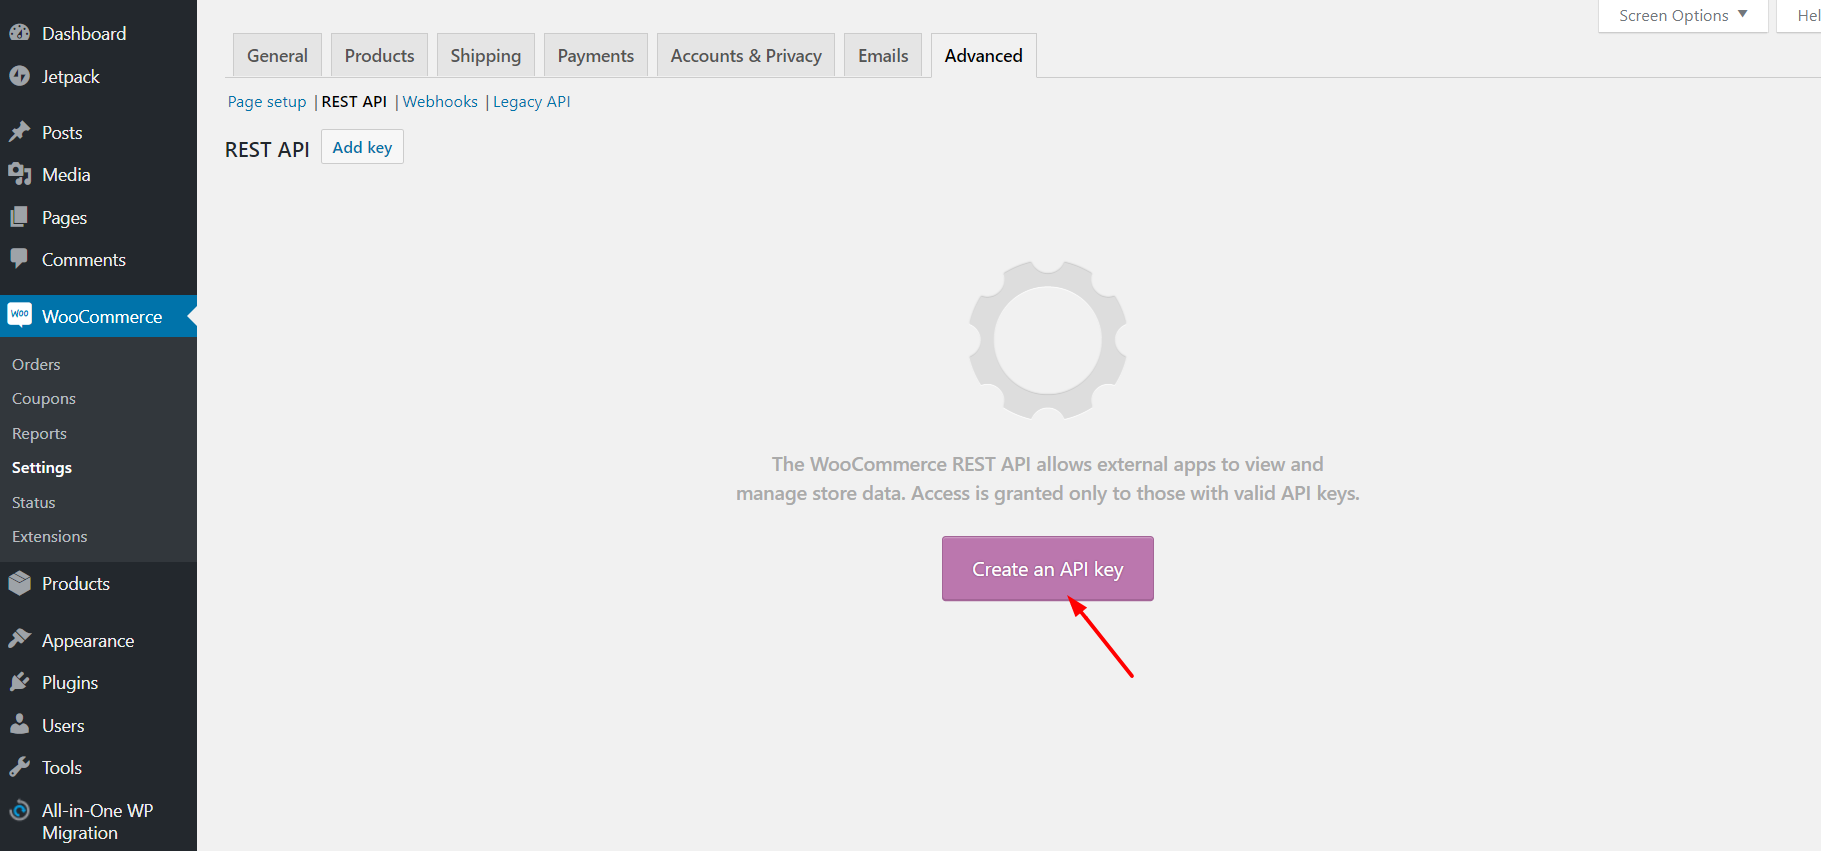Open the REST API section link

click(354, 101)
